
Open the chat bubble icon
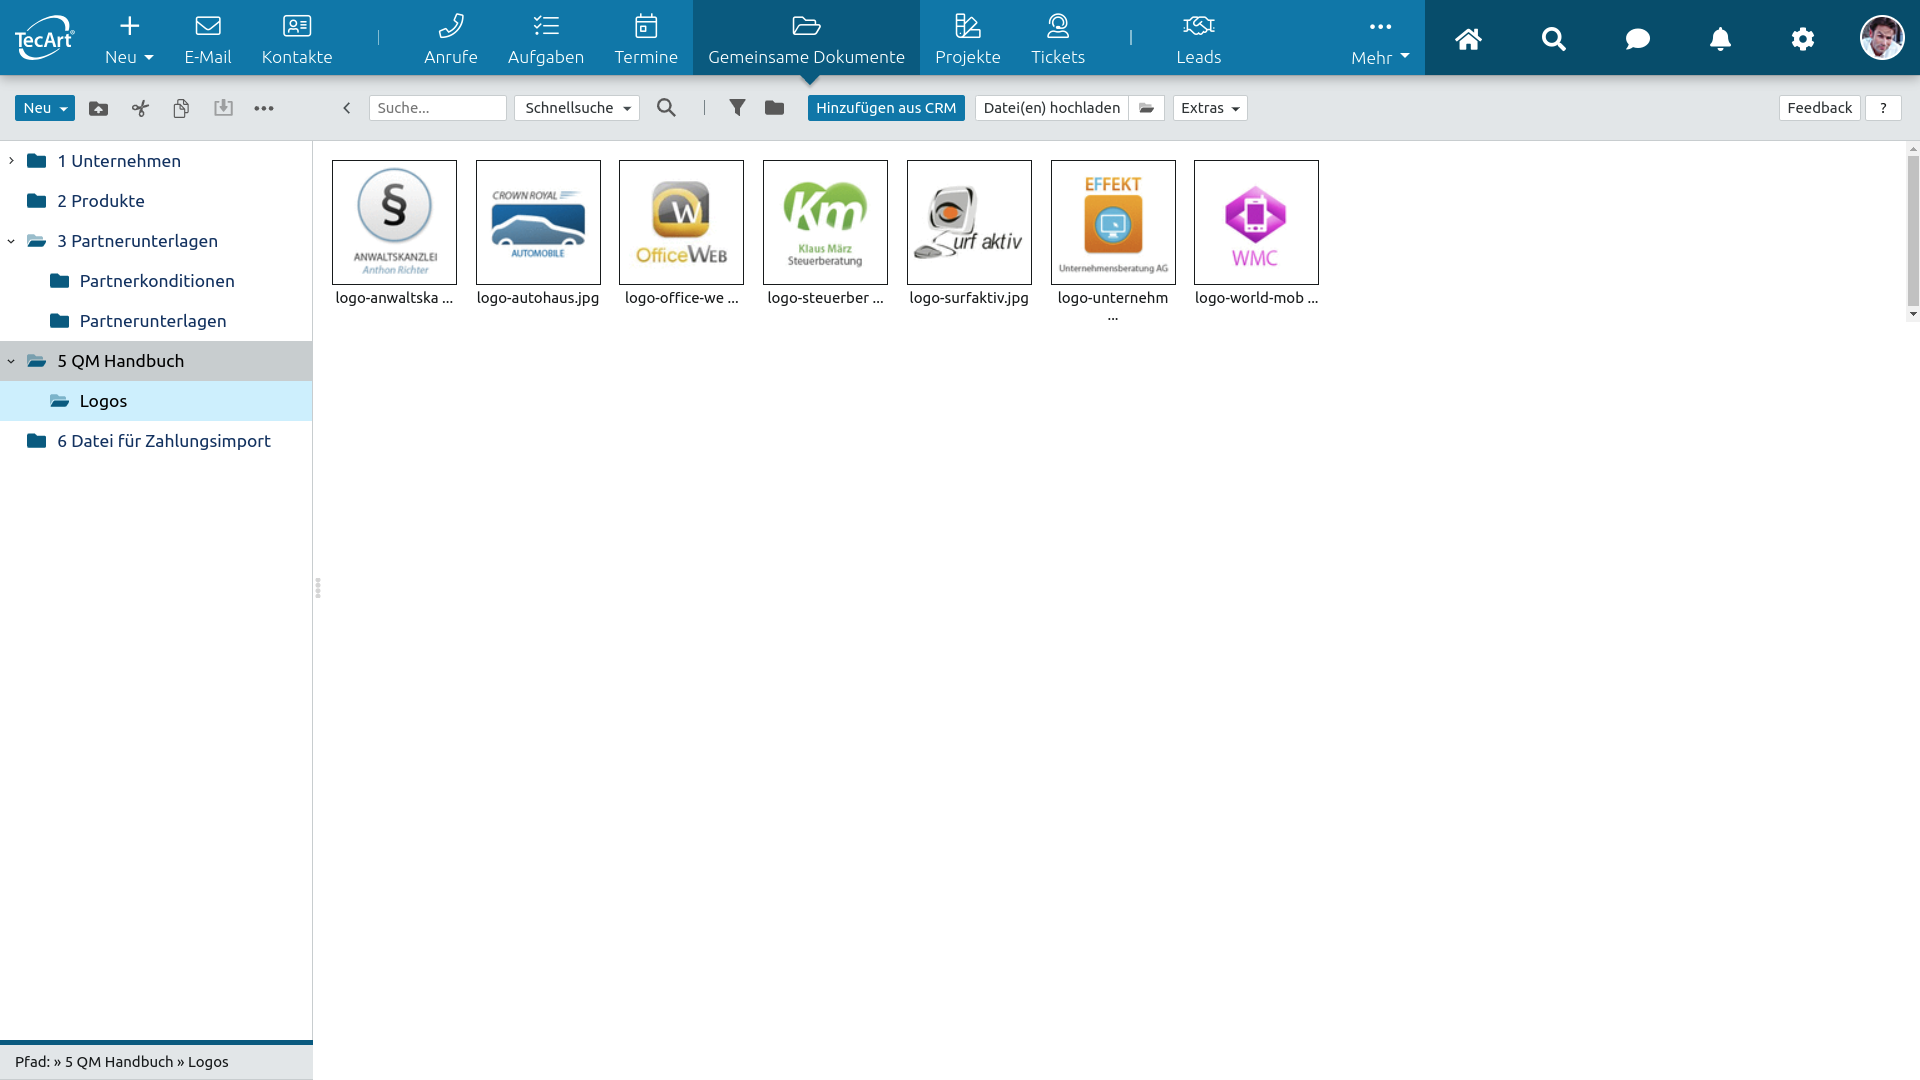[x=1637, y=39]
